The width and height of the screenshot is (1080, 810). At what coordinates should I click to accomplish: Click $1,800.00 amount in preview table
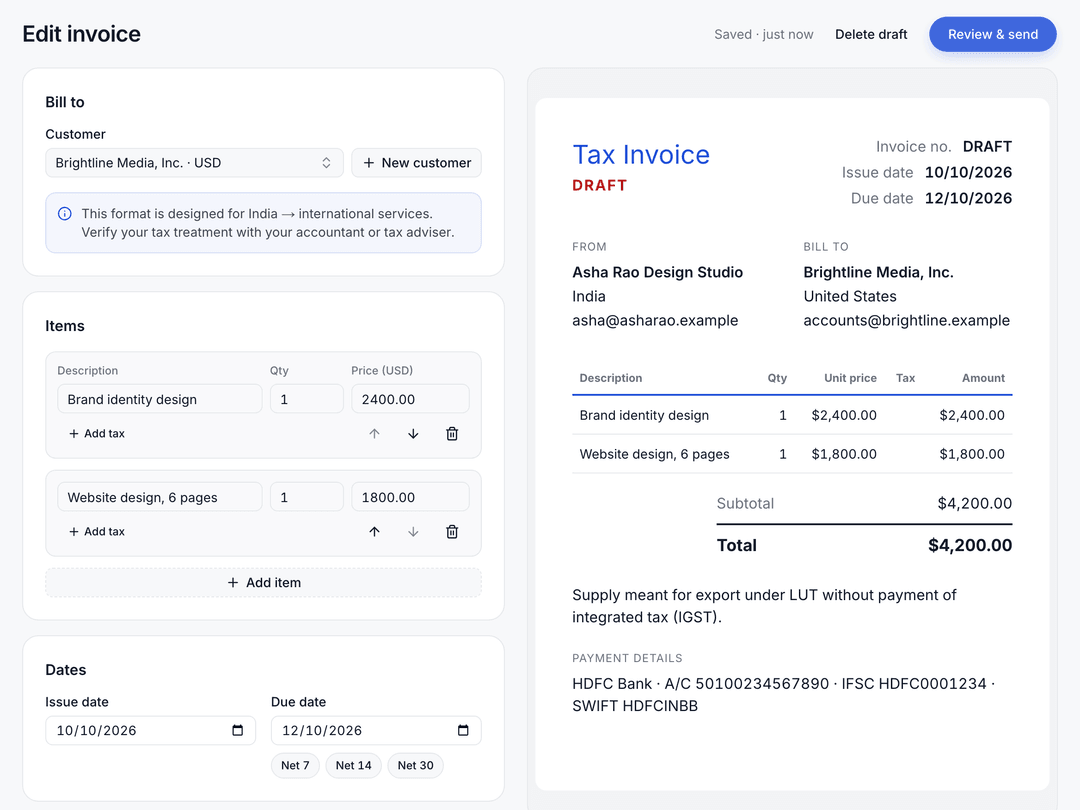tap(972, 454)
